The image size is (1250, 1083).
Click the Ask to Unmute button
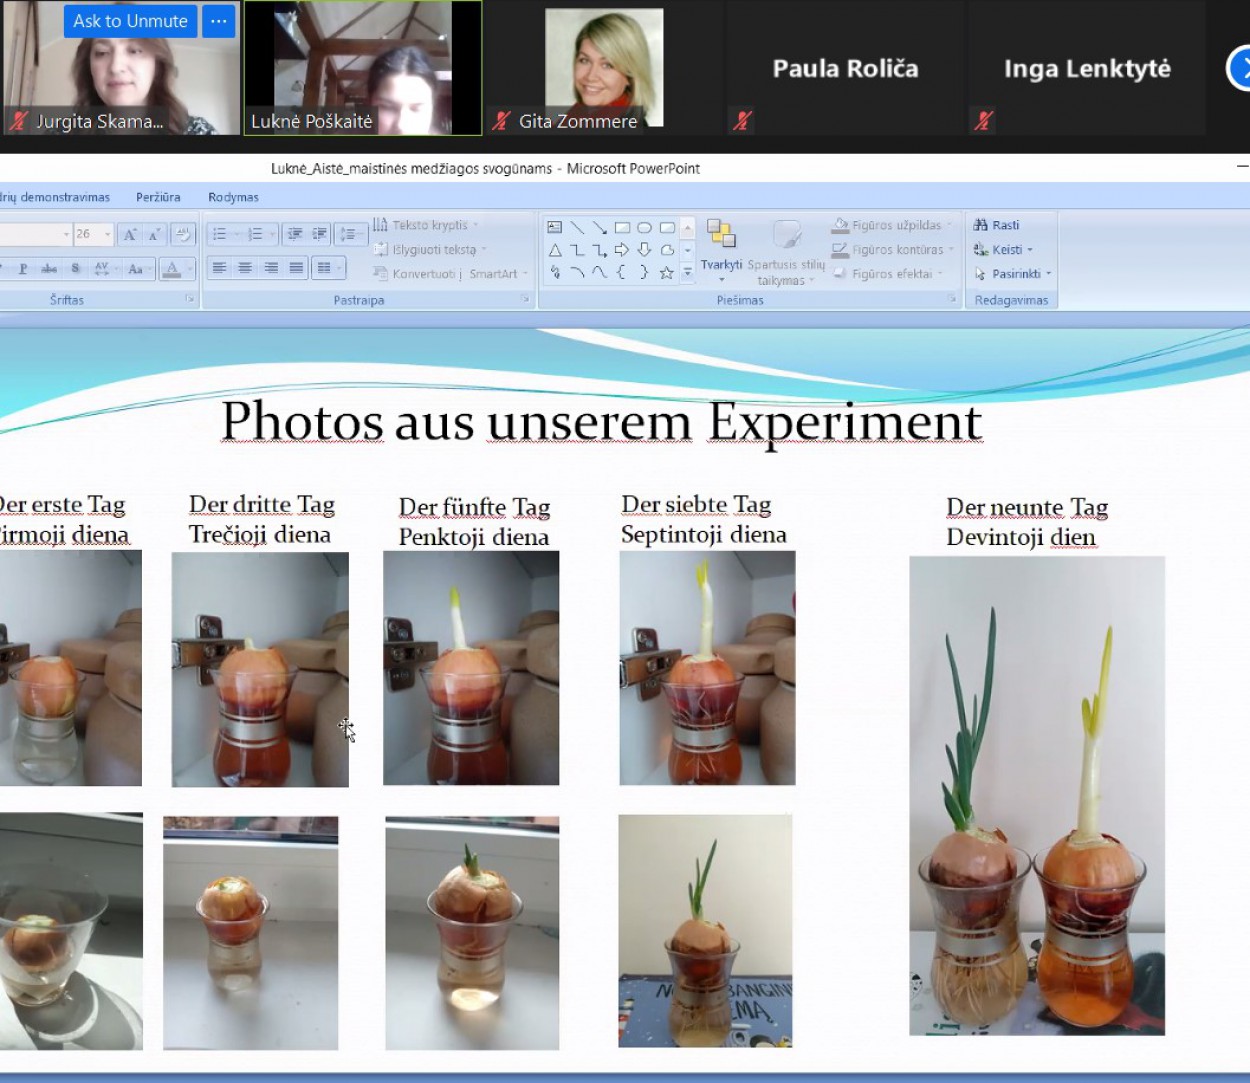[130, 21]
